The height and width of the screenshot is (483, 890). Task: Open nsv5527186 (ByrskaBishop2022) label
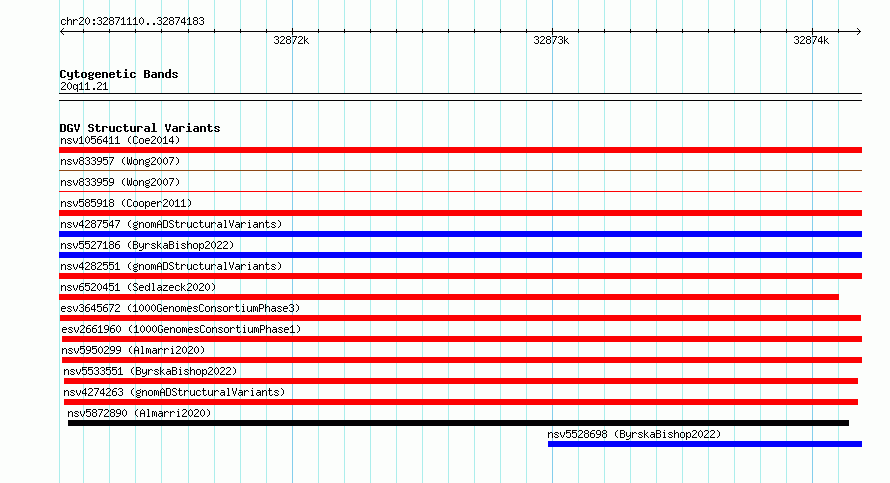tap(147, 245)
